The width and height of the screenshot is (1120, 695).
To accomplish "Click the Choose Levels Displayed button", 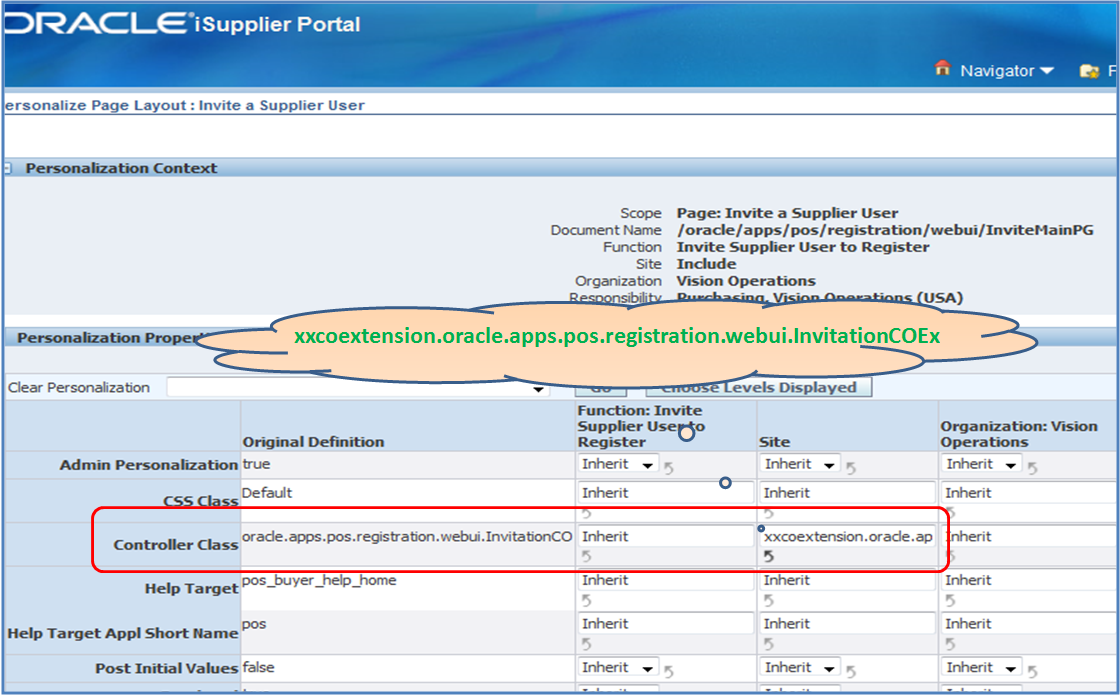I will point(759,387).
